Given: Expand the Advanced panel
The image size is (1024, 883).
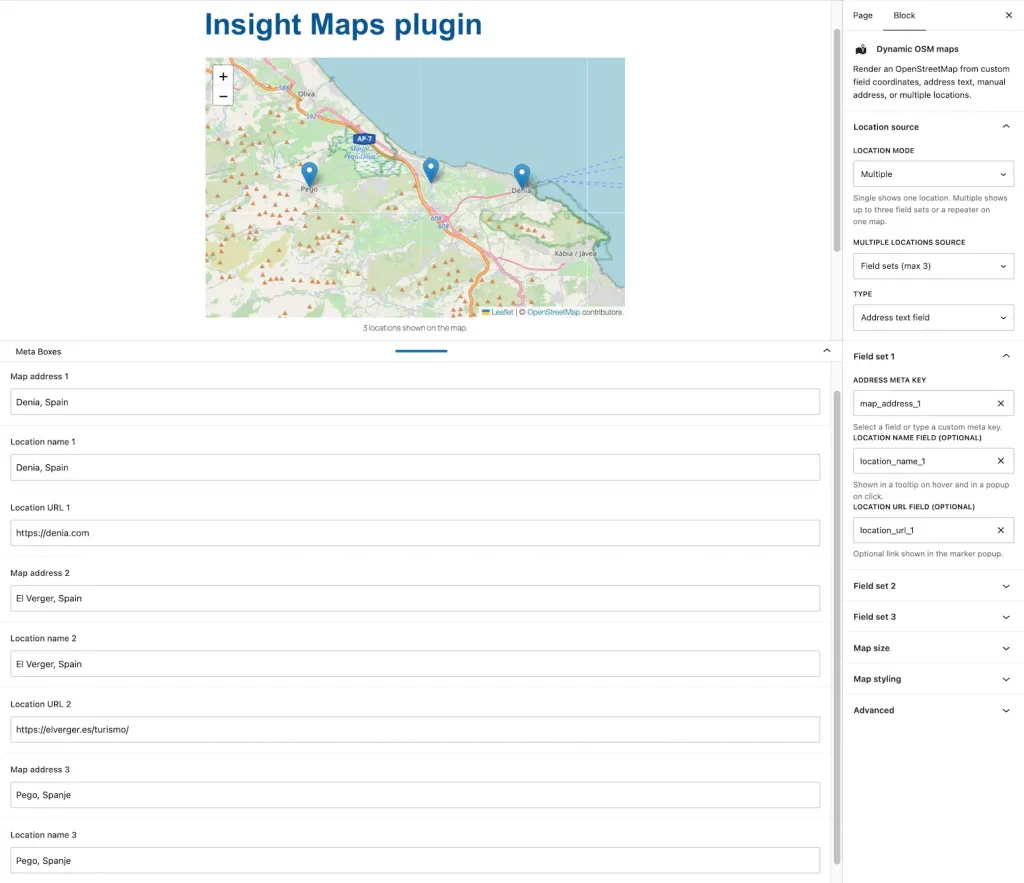Looking at the screenshot, I should pyautogui.click(x=933, y=710).
